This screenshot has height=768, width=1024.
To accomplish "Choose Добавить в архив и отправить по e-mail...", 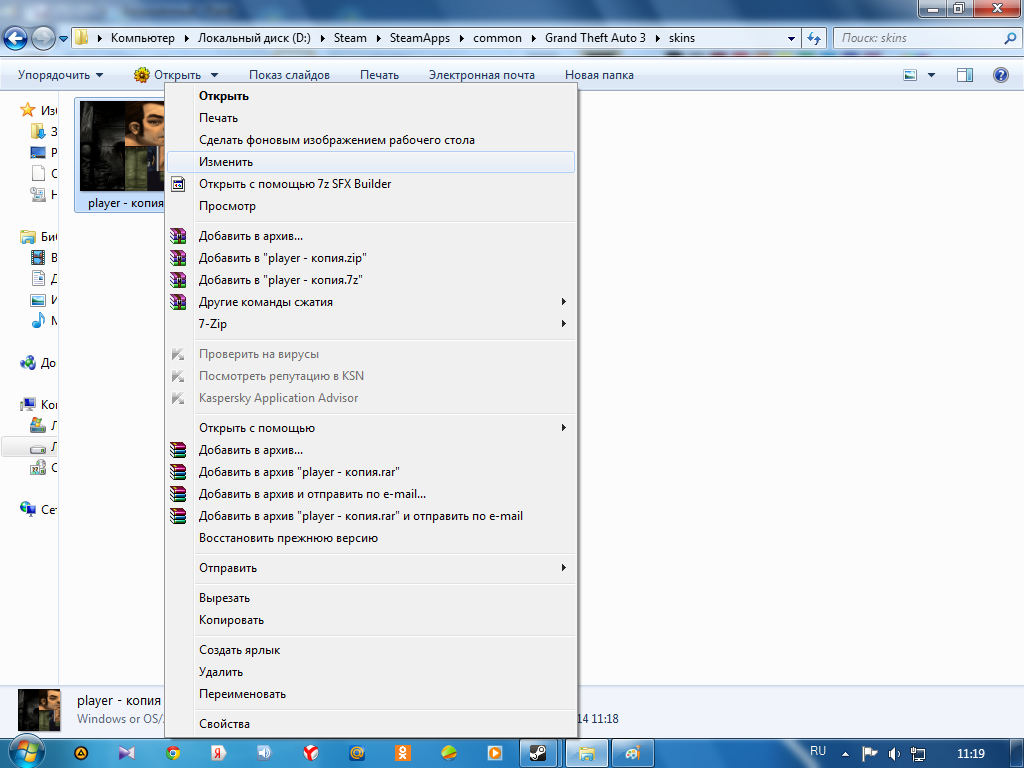I will (370, 494).
